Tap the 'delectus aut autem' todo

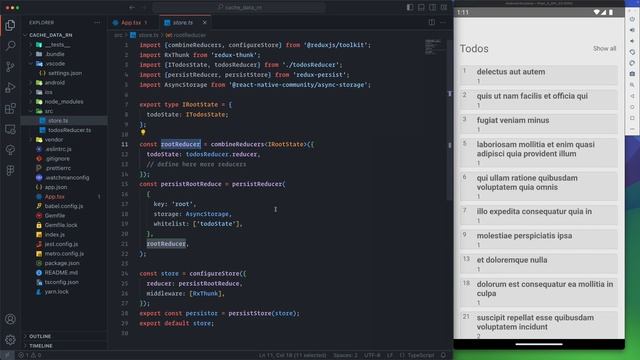point(539,75)
